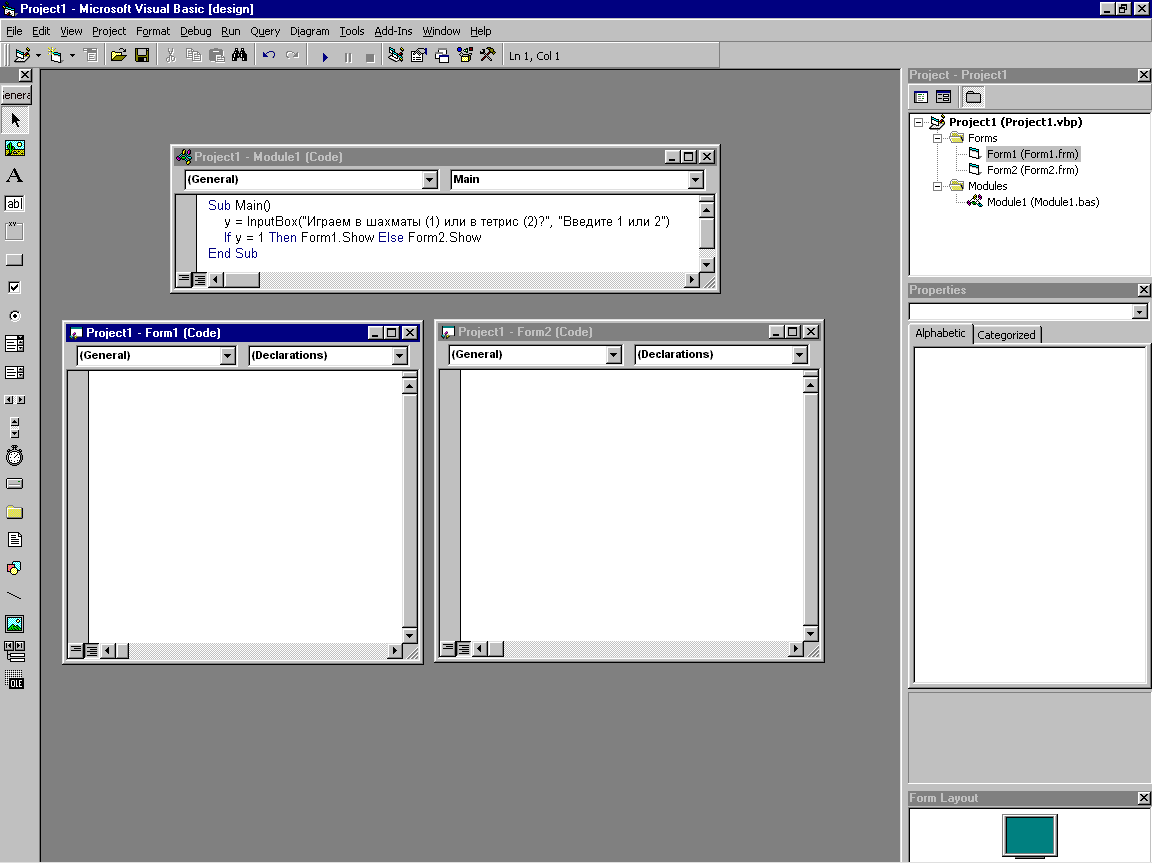The width and height of the screenshot is (1152, 864).
Task: Open the Form Layout Window icon
Action: click(x=442, y=56)
